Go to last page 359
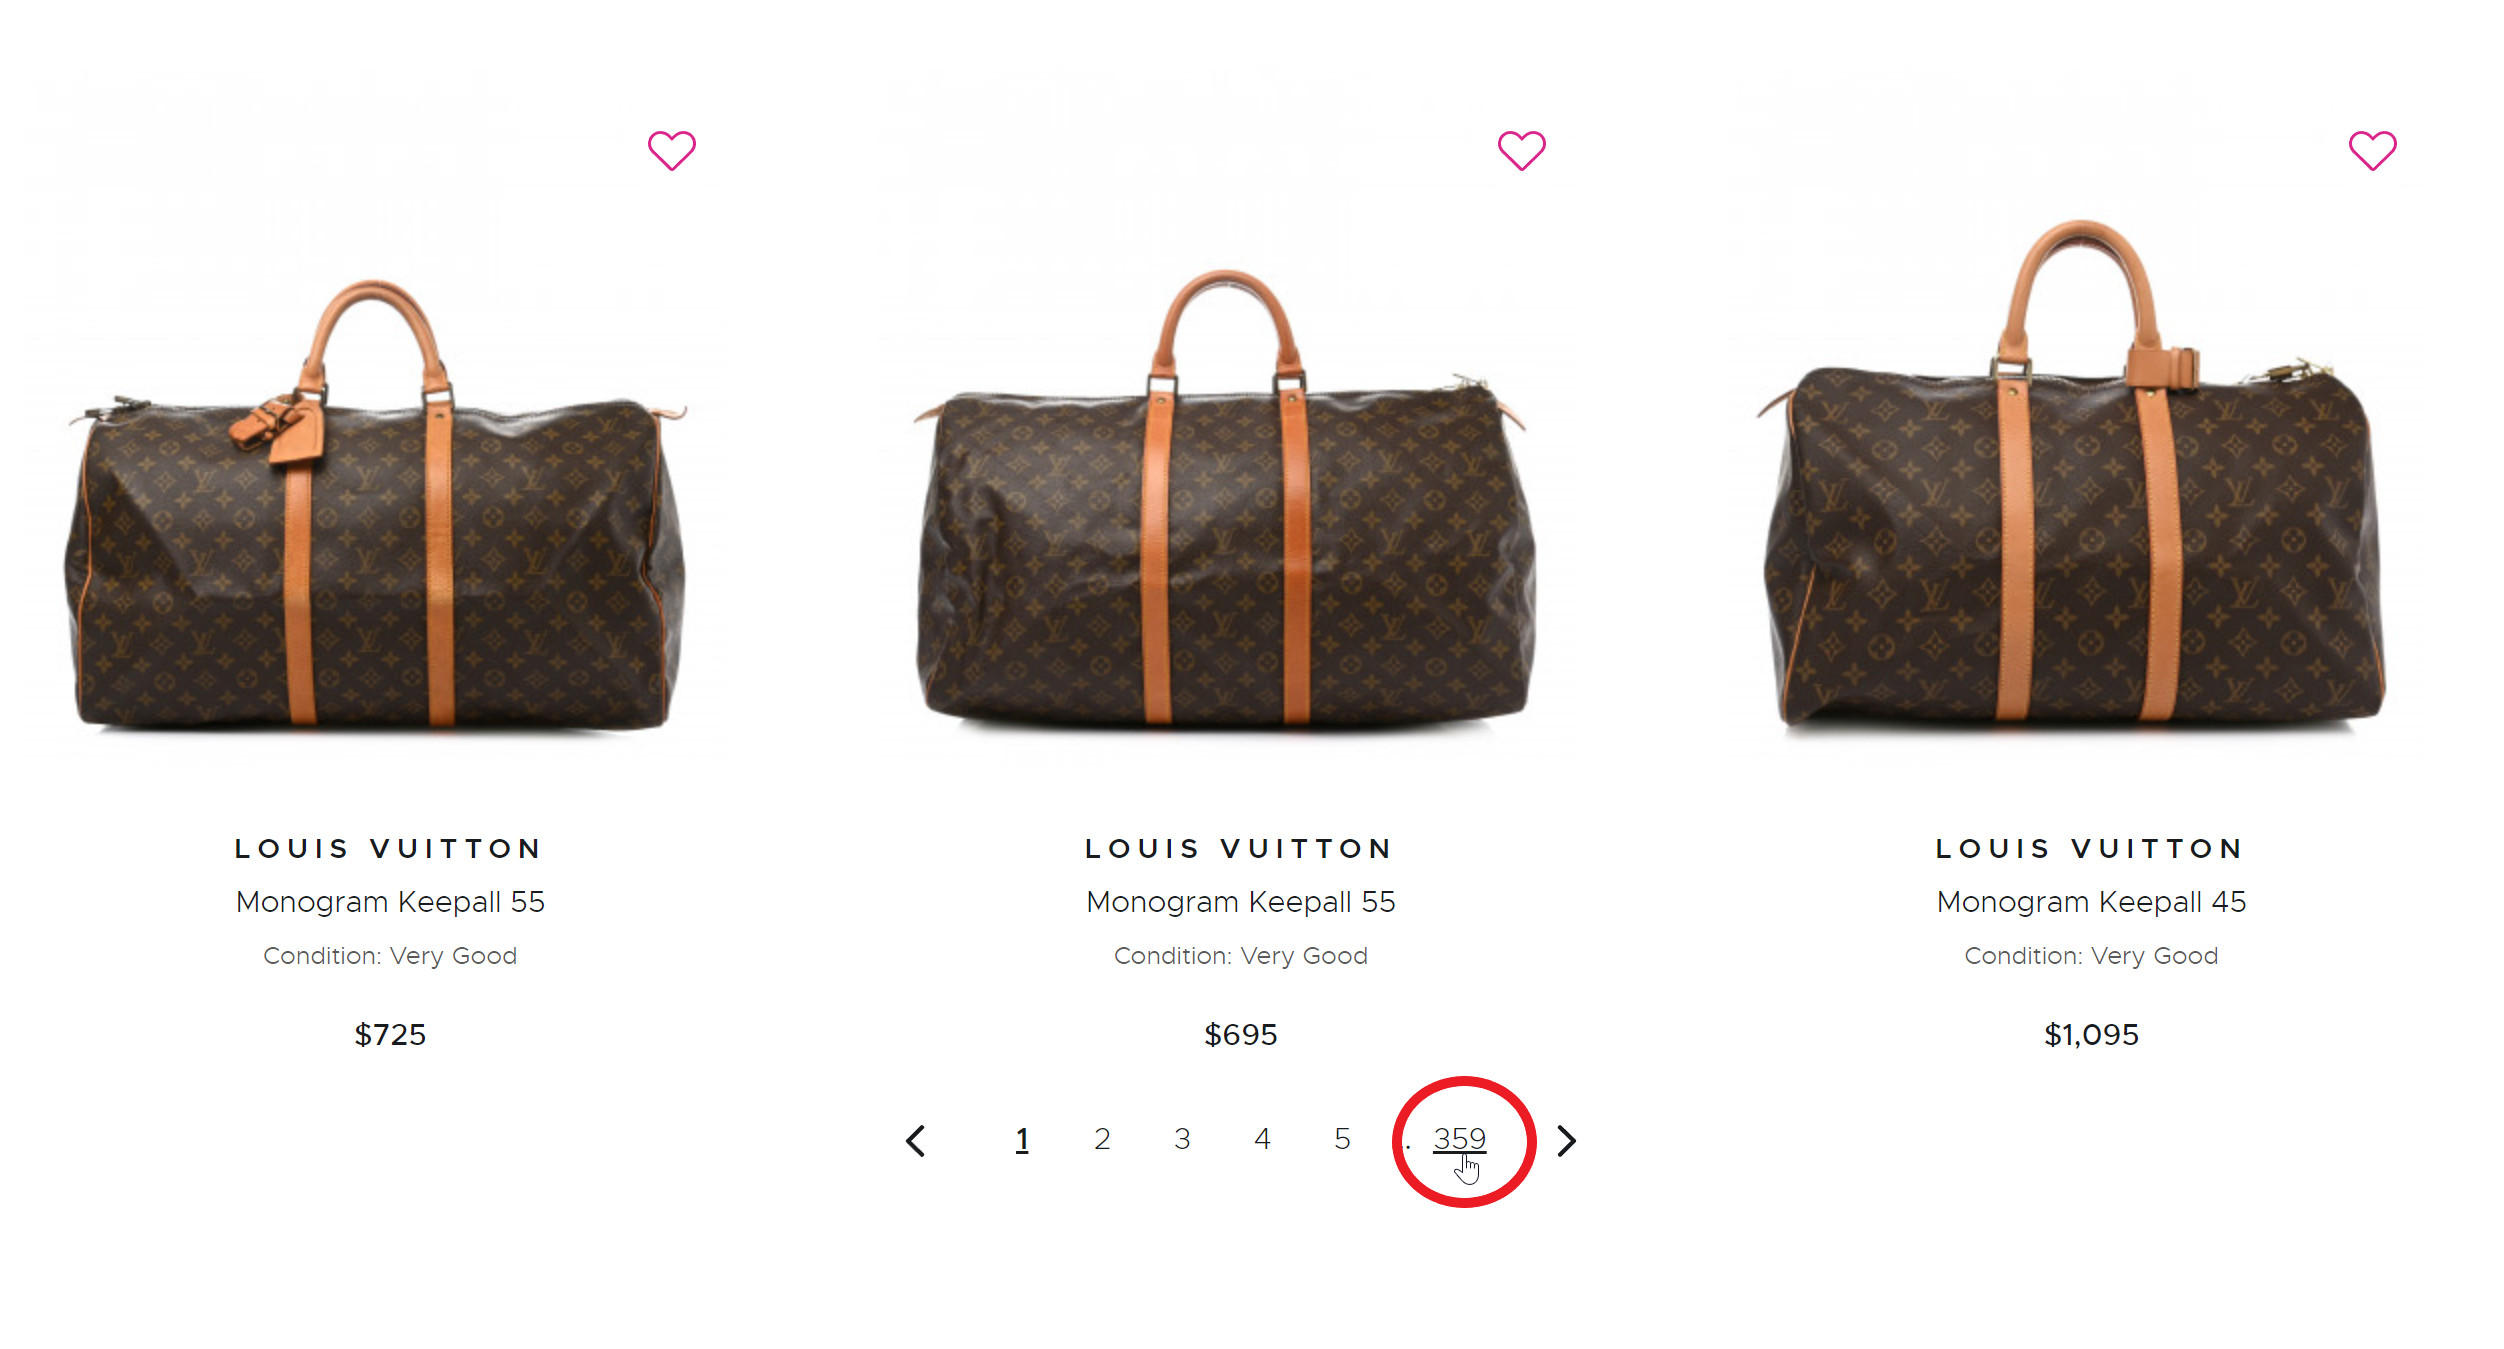This screenshot has height=1349, width=2504. [x=1459, y=1139]
